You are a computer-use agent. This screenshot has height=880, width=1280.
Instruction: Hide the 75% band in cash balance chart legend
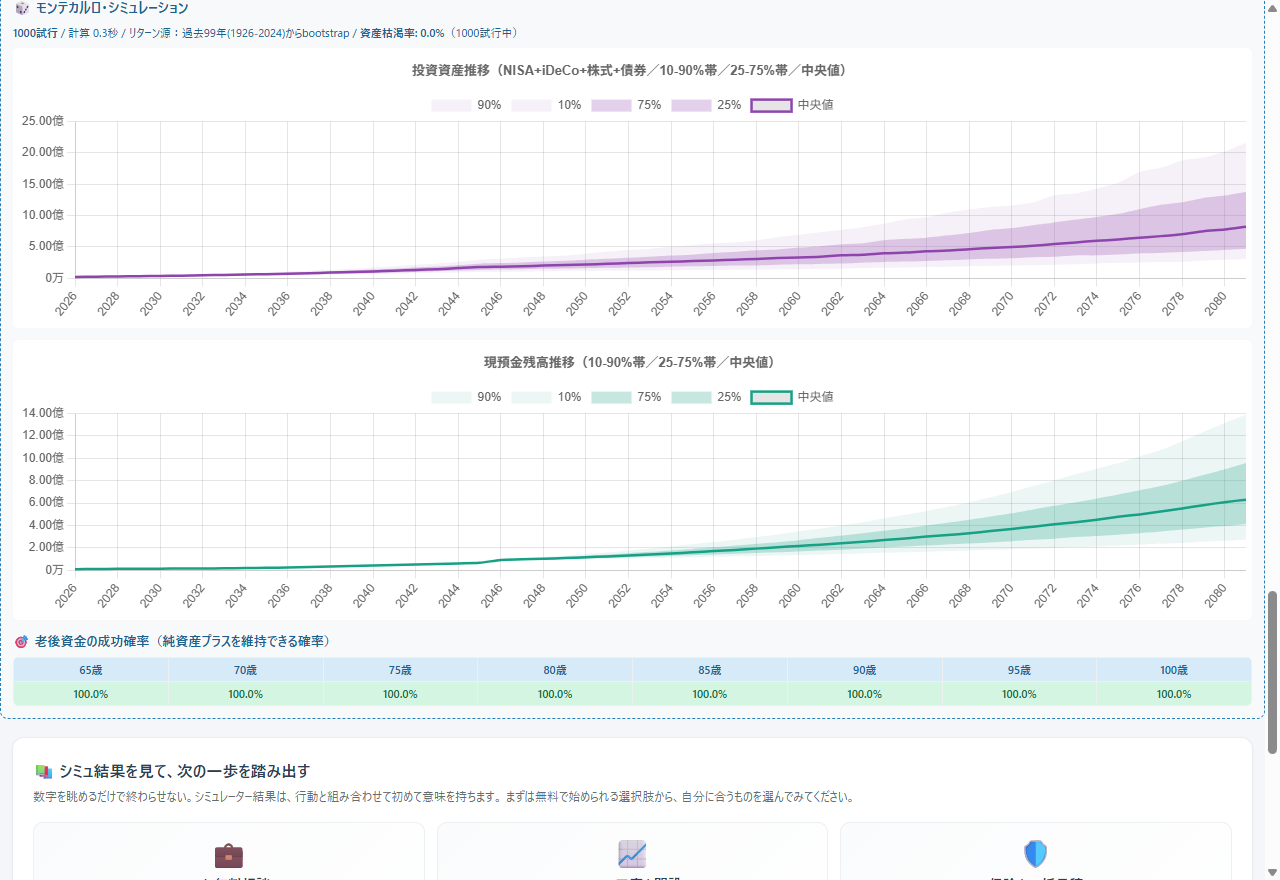tap(626, 397)
